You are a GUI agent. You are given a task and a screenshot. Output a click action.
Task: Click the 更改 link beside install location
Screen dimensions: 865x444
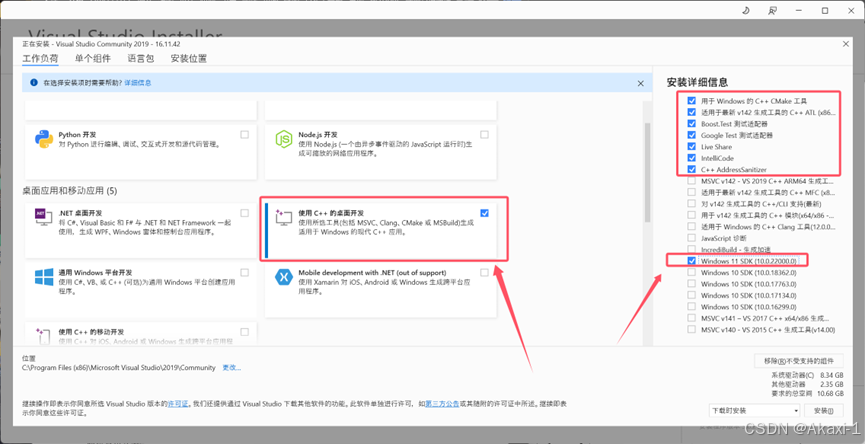[x=232, y=367]
